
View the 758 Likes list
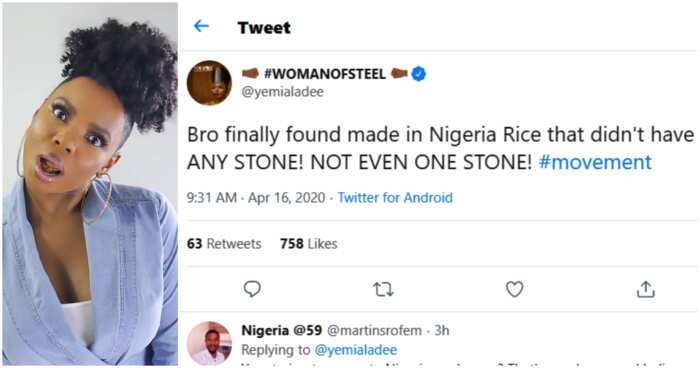308,244
